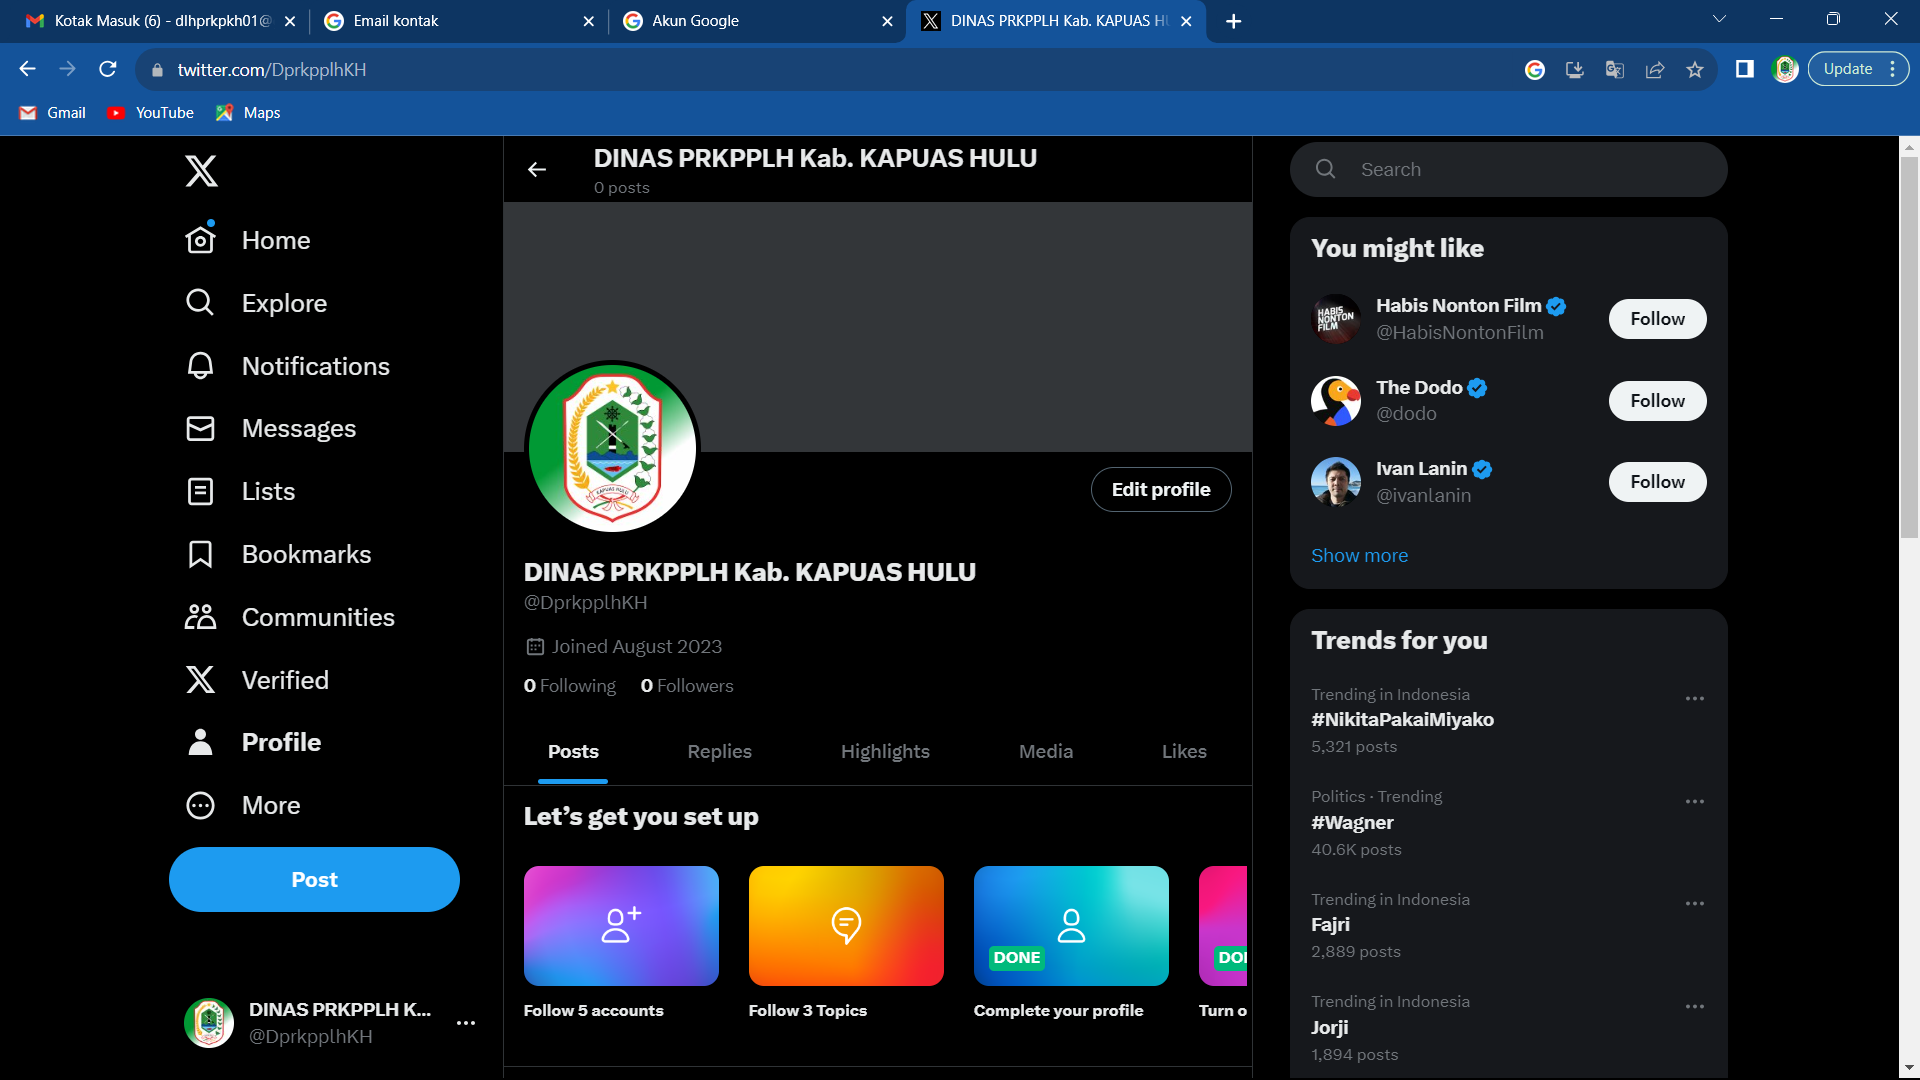Open options for #NikitaPakaiMiyako trend
Image resolution: width=1920 pixels, height=1080 pixels.
(x=1695, y=699)
